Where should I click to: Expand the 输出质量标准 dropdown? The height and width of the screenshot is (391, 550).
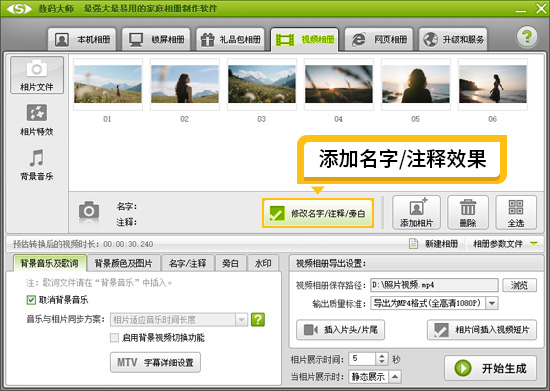coord(492,303)
